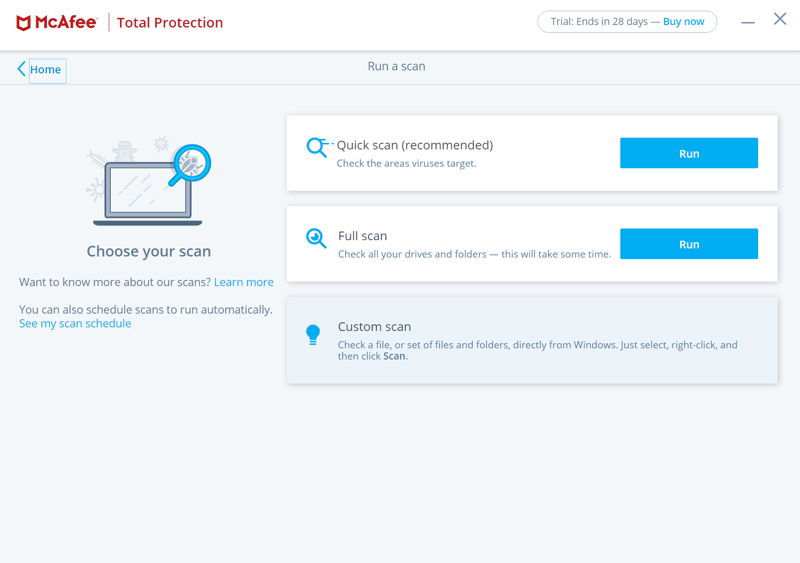This screenshot has height=563, width=800.
Task: Close the McAfee window
Action: (780, 19)
